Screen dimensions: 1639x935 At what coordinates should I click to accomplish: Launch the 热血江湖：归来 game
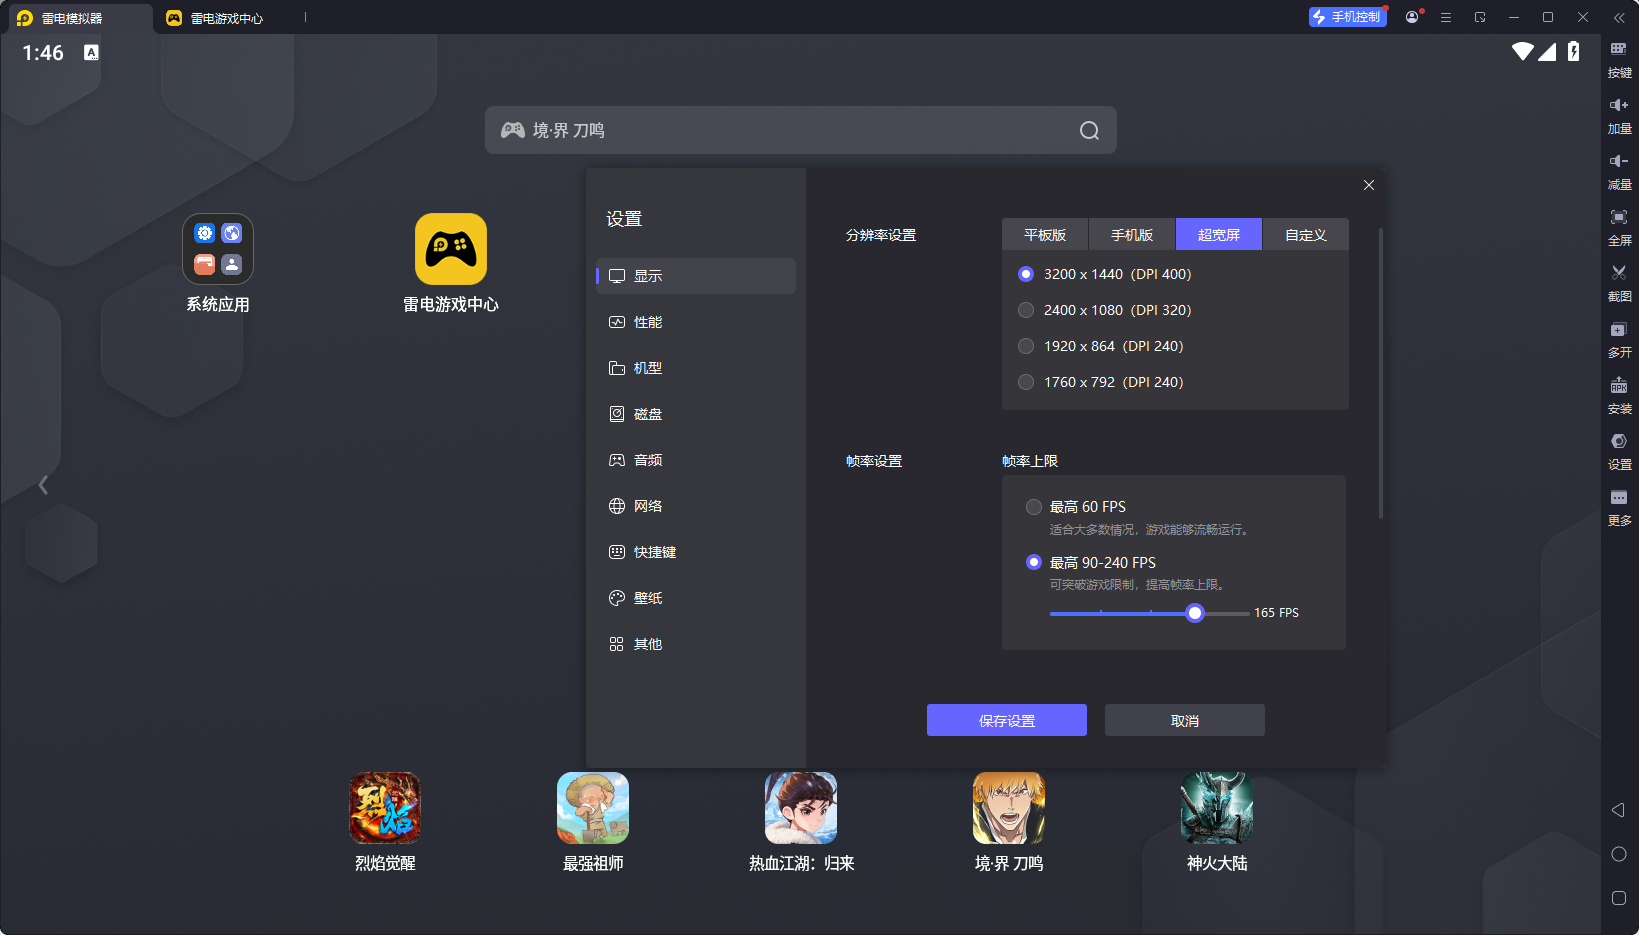(801, 808)
